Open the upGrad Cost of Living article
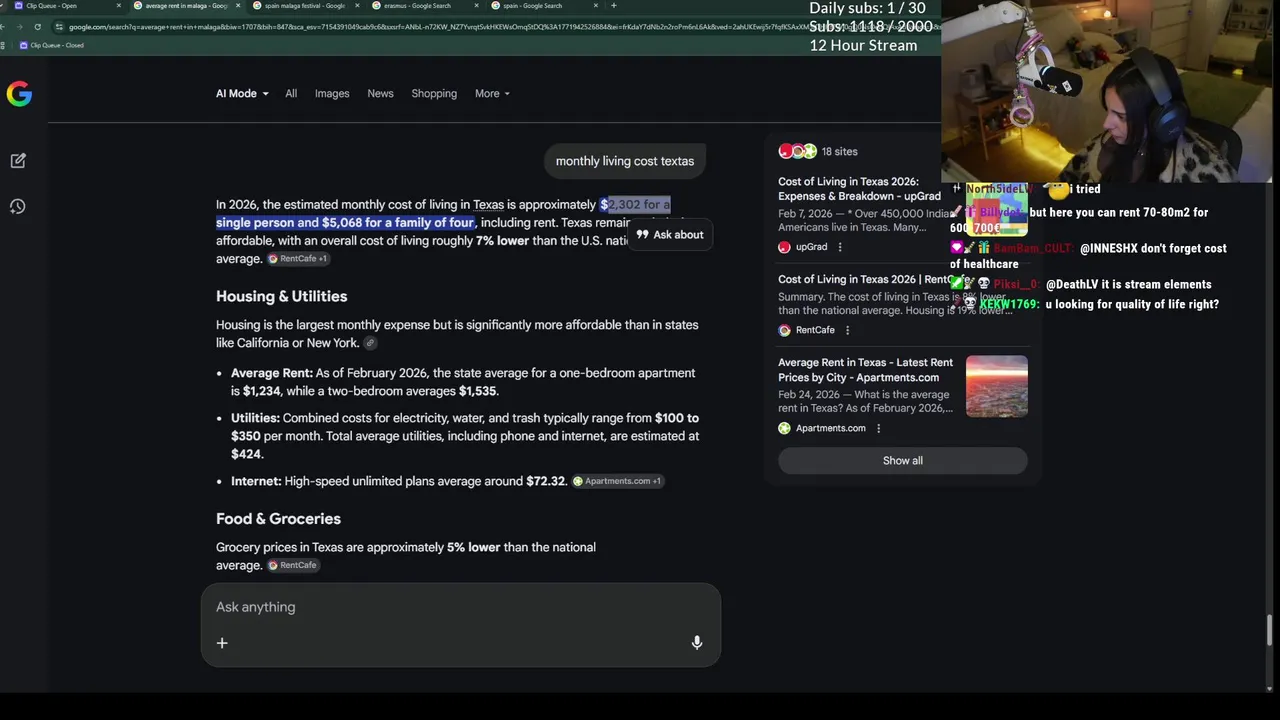 coord(859,189)
